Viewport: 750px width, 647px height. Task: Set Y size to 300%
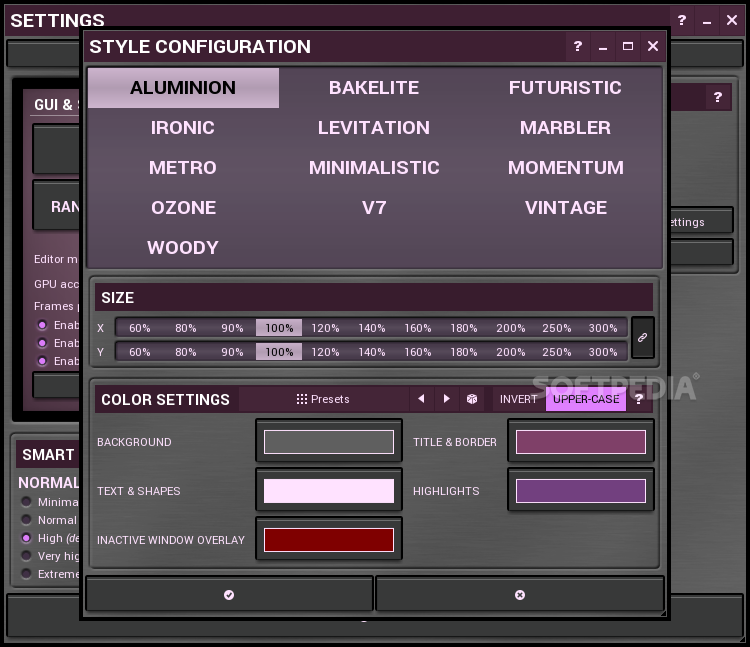click(603, 352)
